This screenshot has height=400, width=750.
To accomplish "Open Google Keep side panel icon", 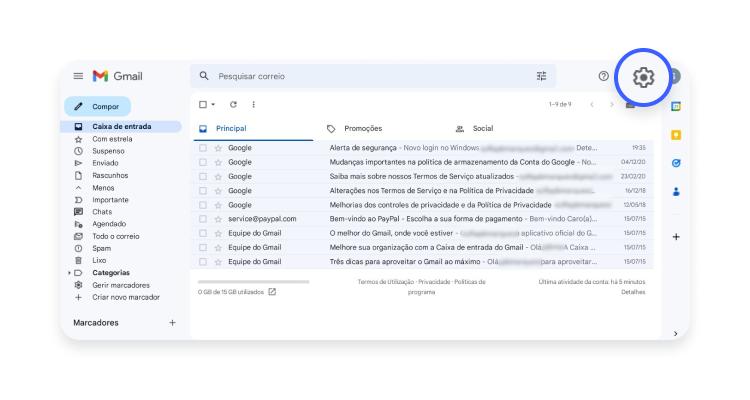I will point(676,135).
